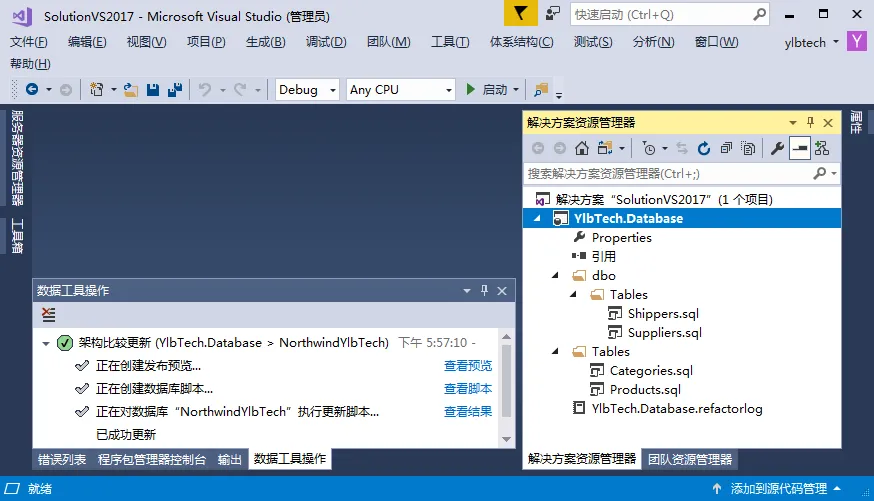Click the 查看预览 link

[468, 366]
